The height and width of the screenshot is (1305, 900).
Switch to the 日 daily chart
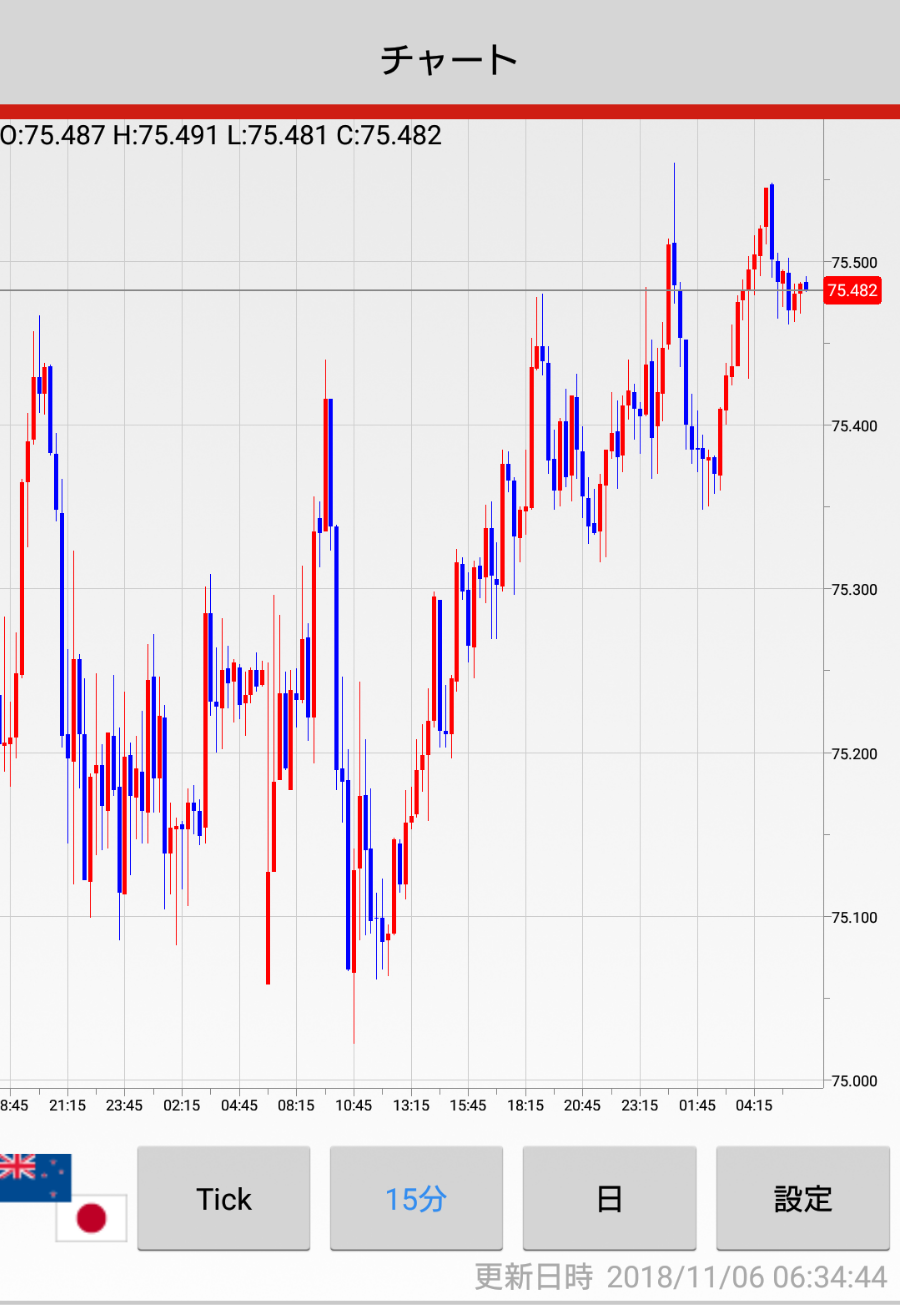[x=609, y=1198]
